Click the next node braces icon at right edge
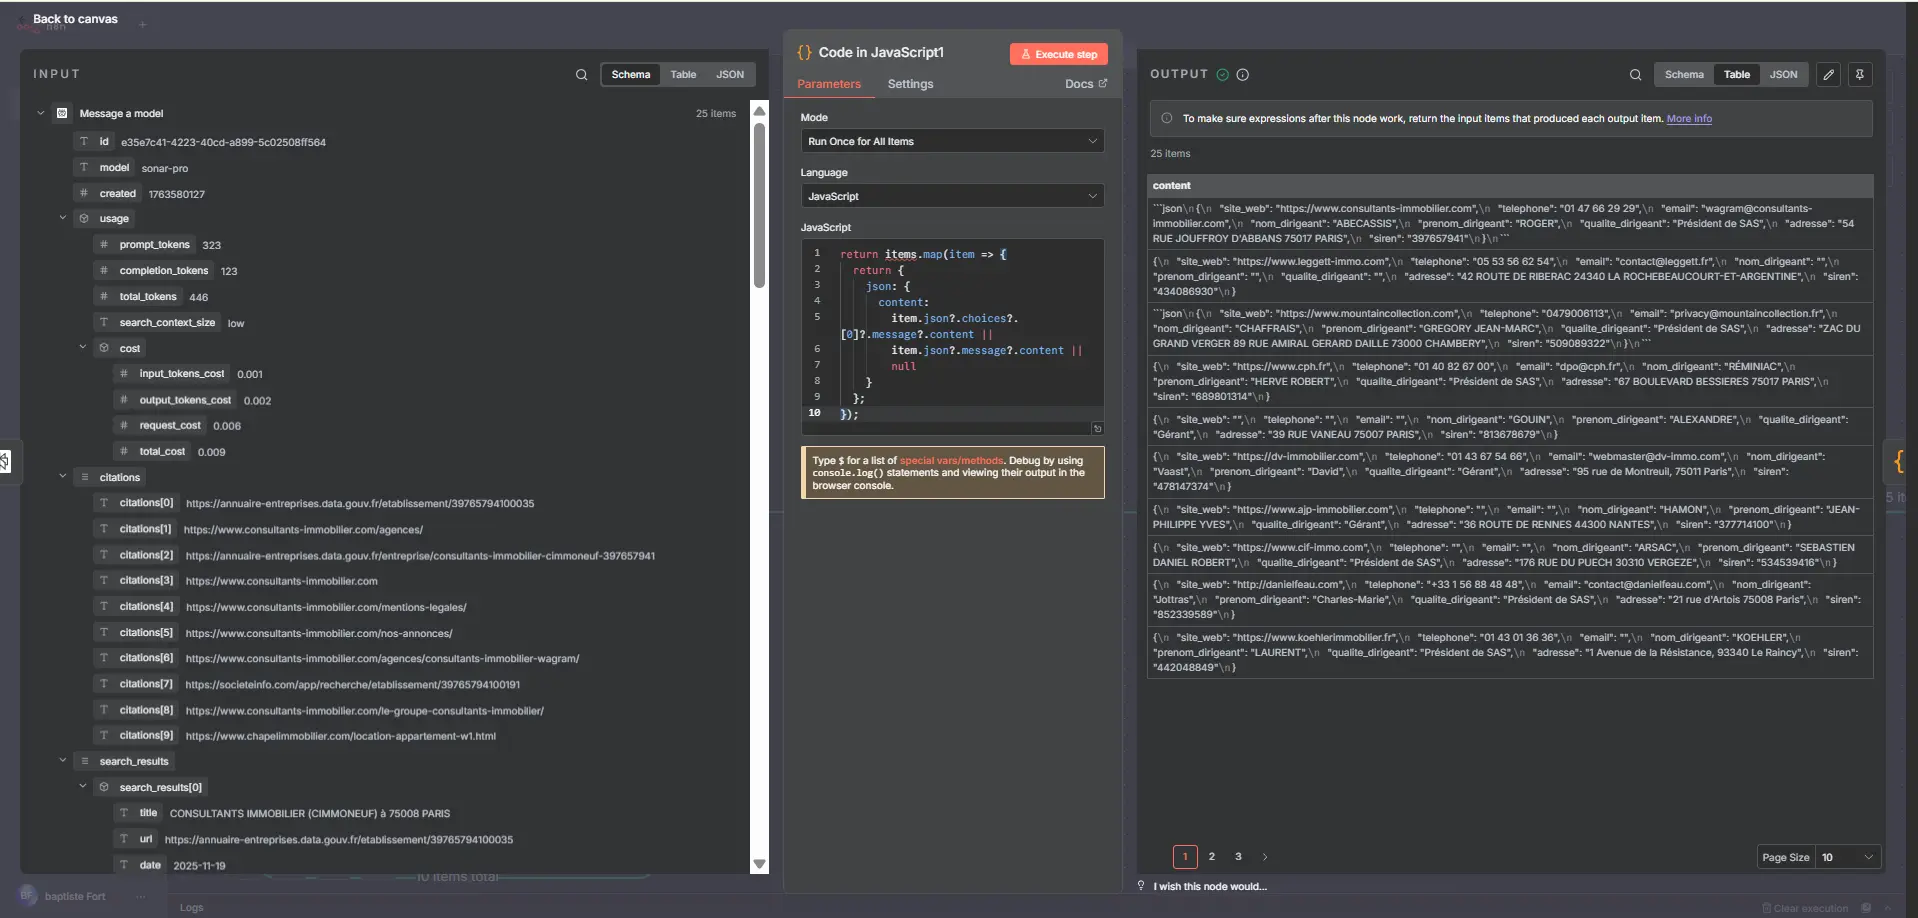Viewport: 1918px width, 918px height. 1898,461
